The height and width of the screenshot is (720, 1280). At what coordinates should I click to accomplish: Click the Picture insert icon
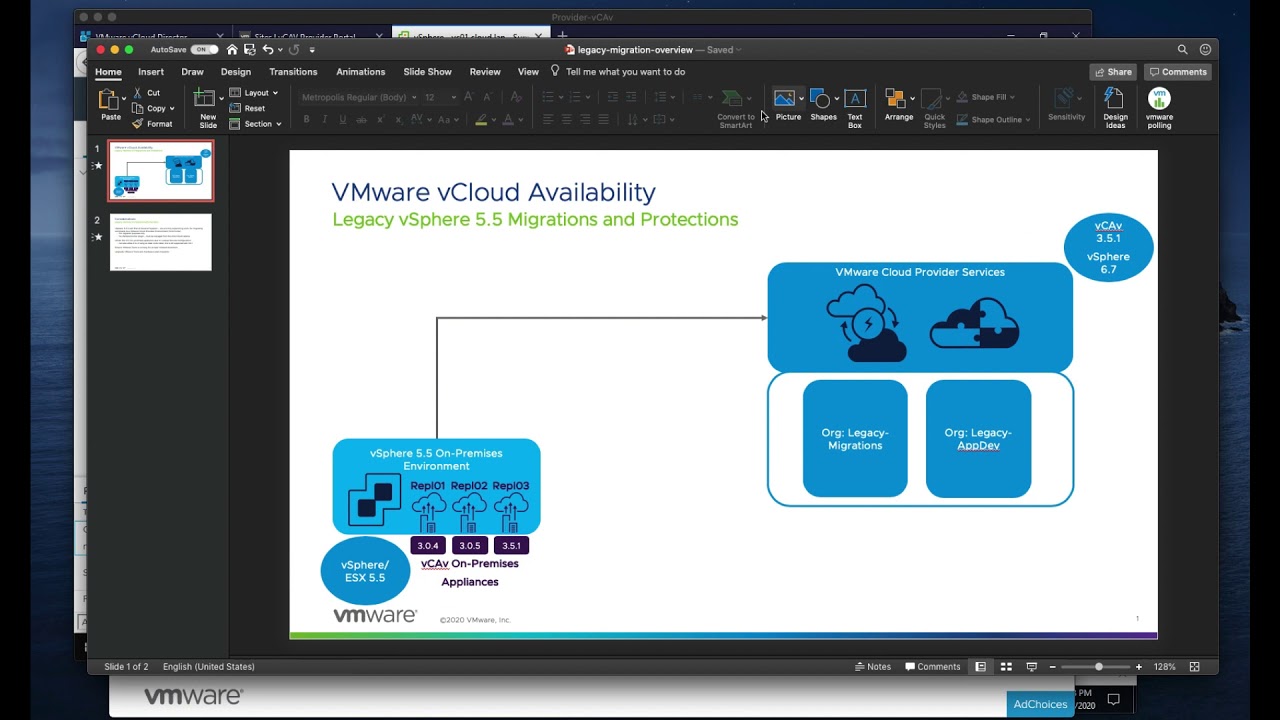pos(785,99)
